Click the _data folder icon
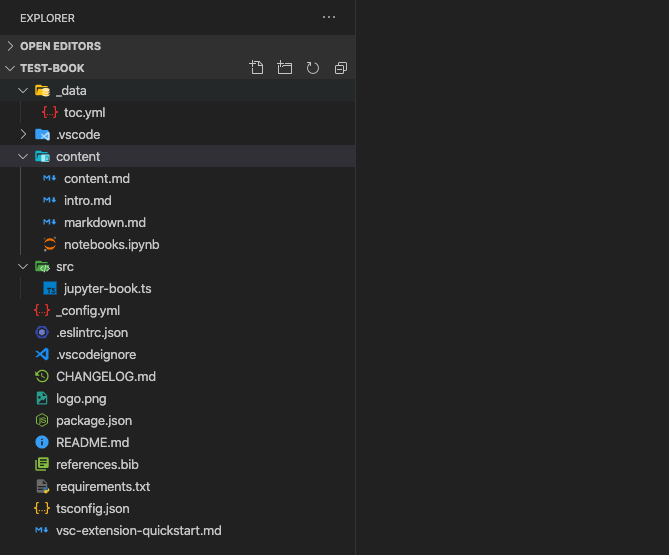669x555 pixels. [x=42, y=90]
